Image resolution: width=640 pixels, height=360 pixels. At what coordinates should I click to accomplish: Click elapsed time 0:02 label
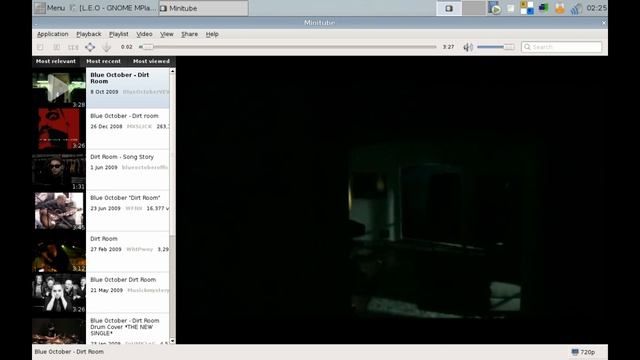coord(127,47)
